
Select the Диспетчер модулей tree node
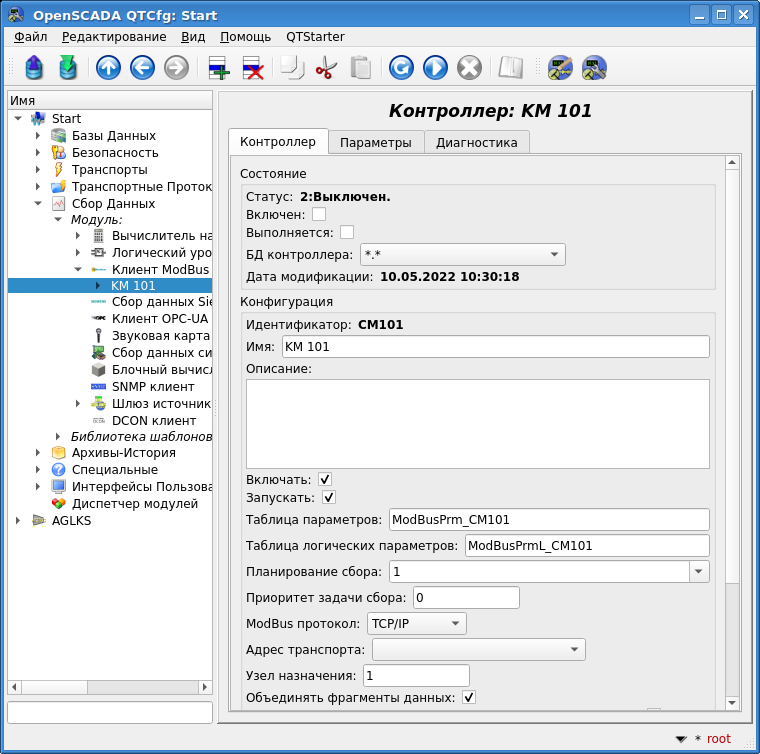135,504
